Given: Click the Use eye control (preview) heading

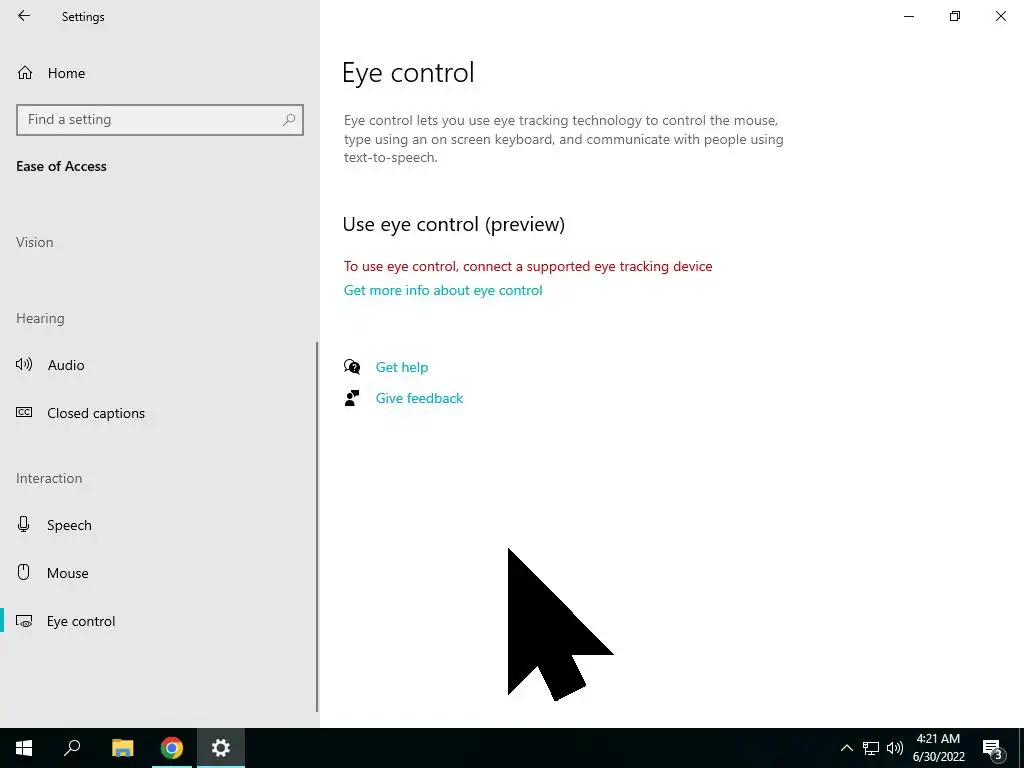Looking at the screenshot, I should coord(453,224).
